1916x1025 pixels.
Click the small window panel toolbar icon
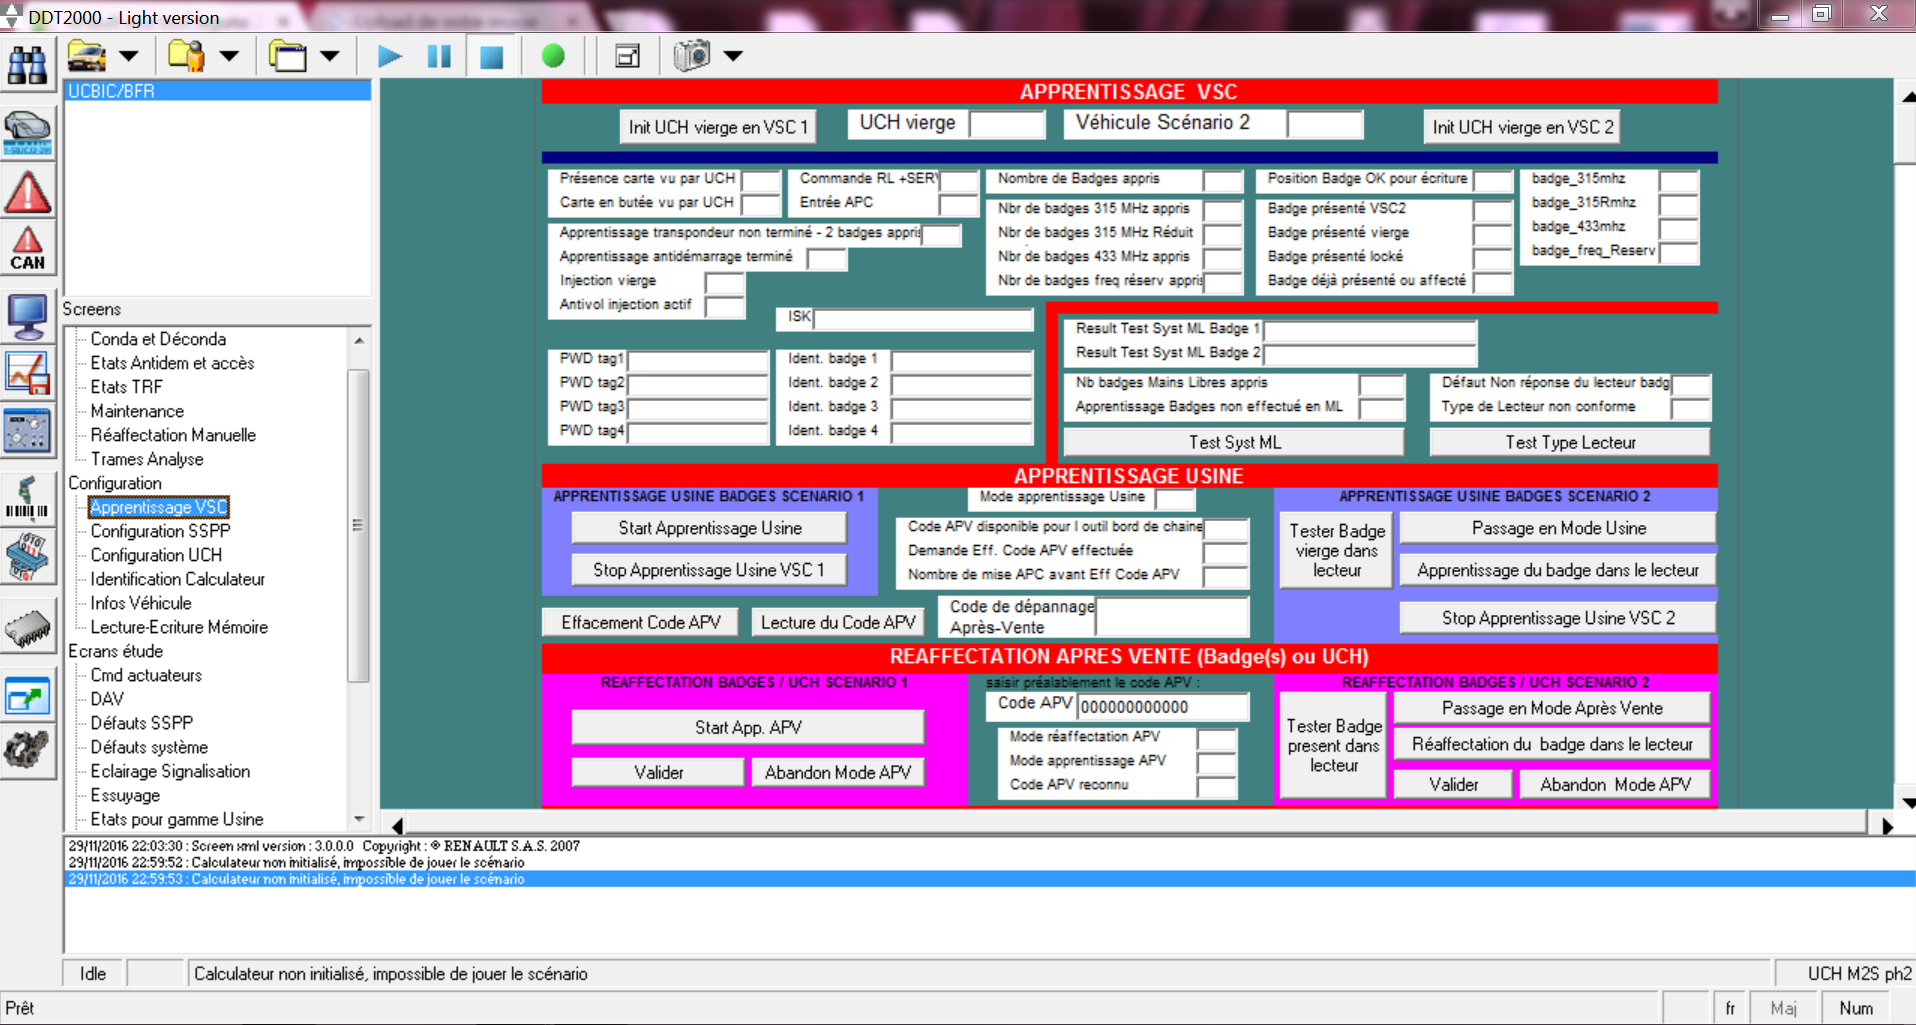[627, 57]
